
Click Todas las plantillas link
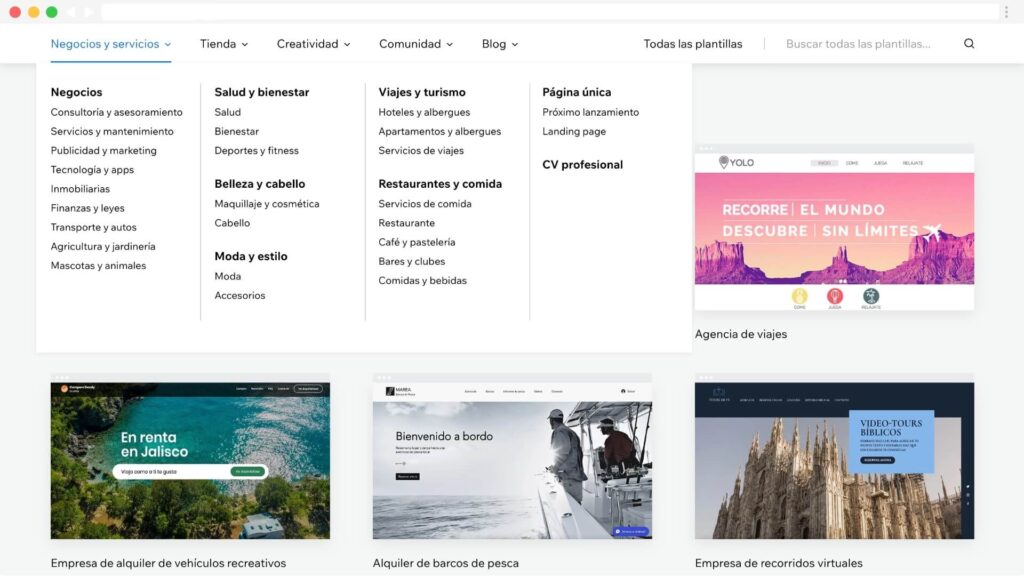pos(692,44)
